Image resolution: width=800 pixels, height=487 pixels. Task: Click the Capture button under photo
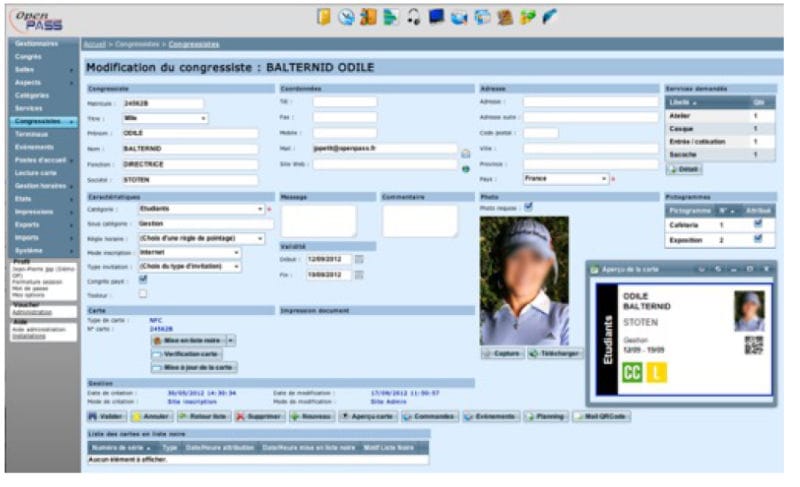502,353
